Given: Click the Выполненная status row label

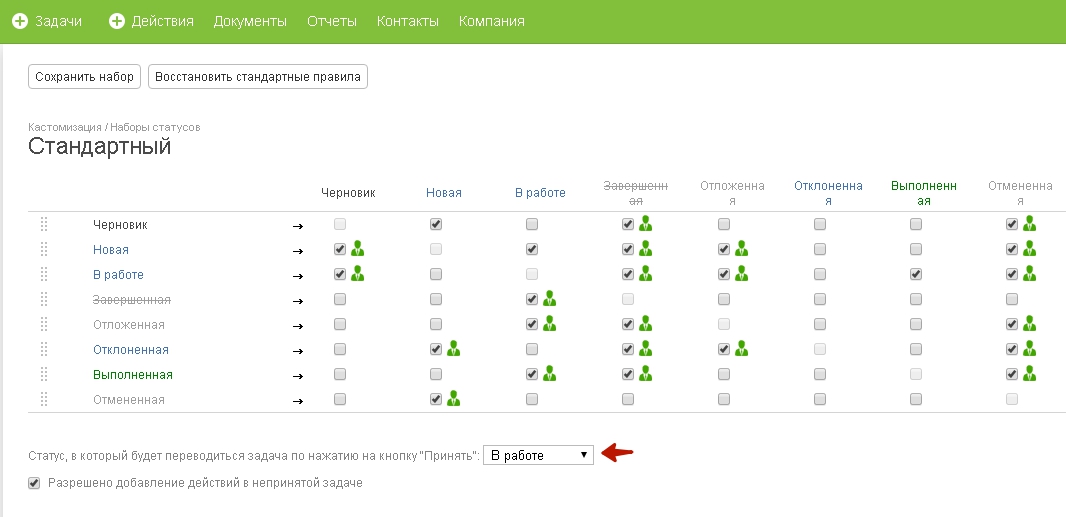Looking at the screenshot, I should (133, 375).
